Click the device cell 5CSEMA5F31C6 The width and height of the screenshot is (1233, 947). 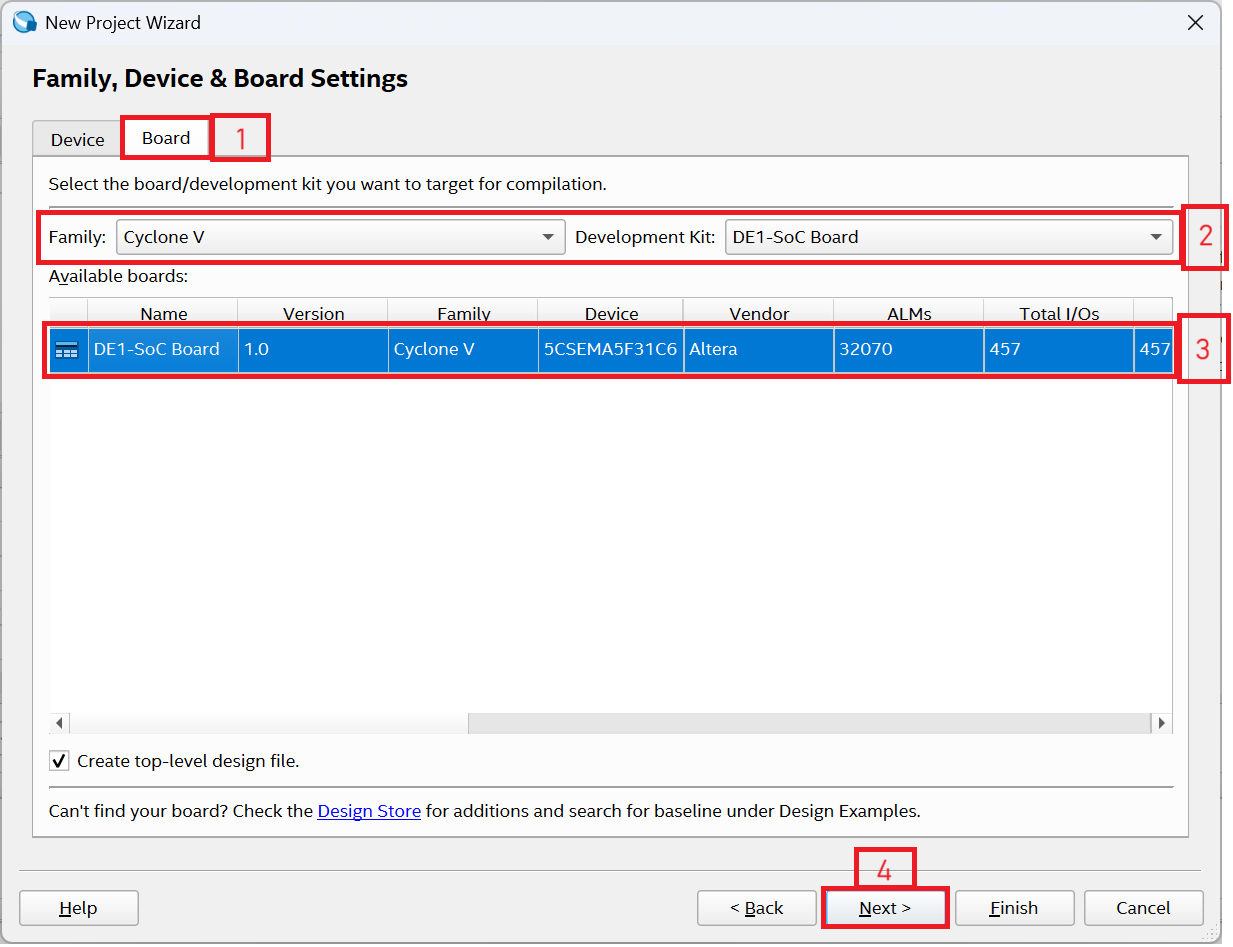(611, 350)
